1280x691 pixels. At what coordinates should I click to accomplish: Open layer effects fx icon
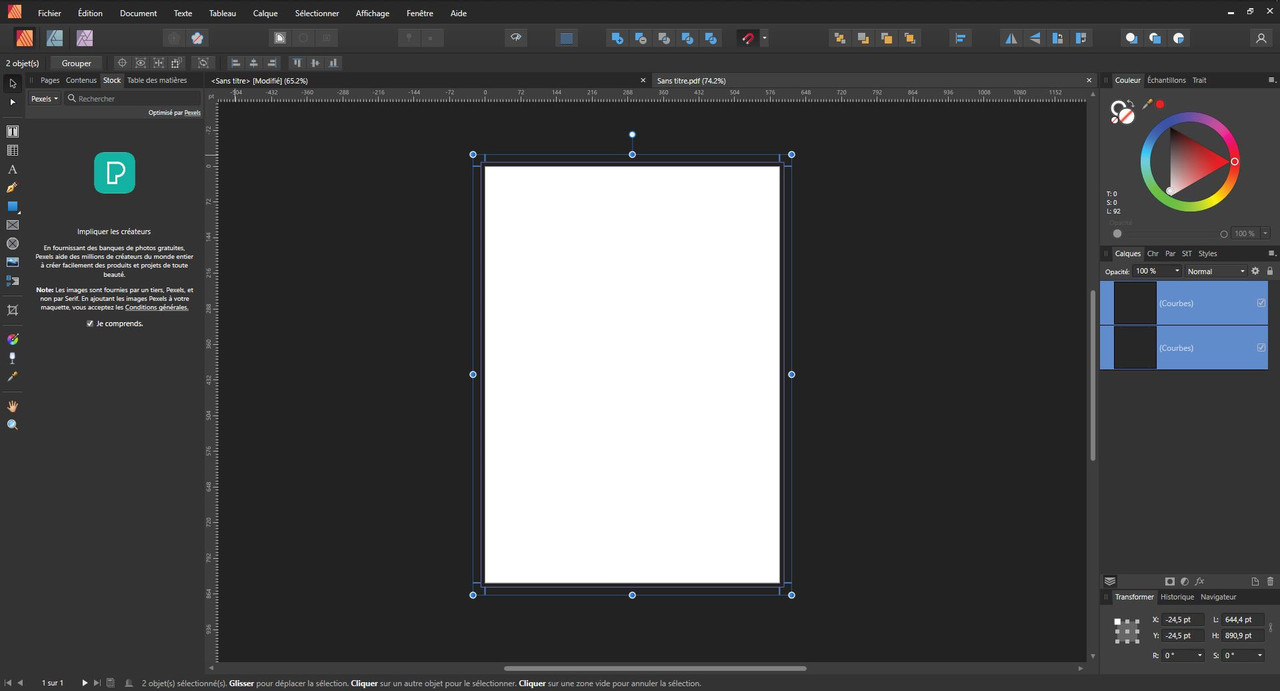tap(1199, 581)
